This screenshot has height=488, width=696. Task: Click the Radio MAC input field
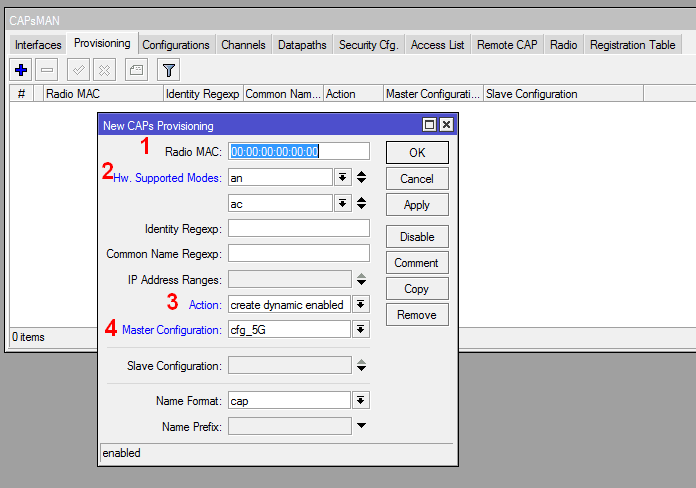(299, 151)
